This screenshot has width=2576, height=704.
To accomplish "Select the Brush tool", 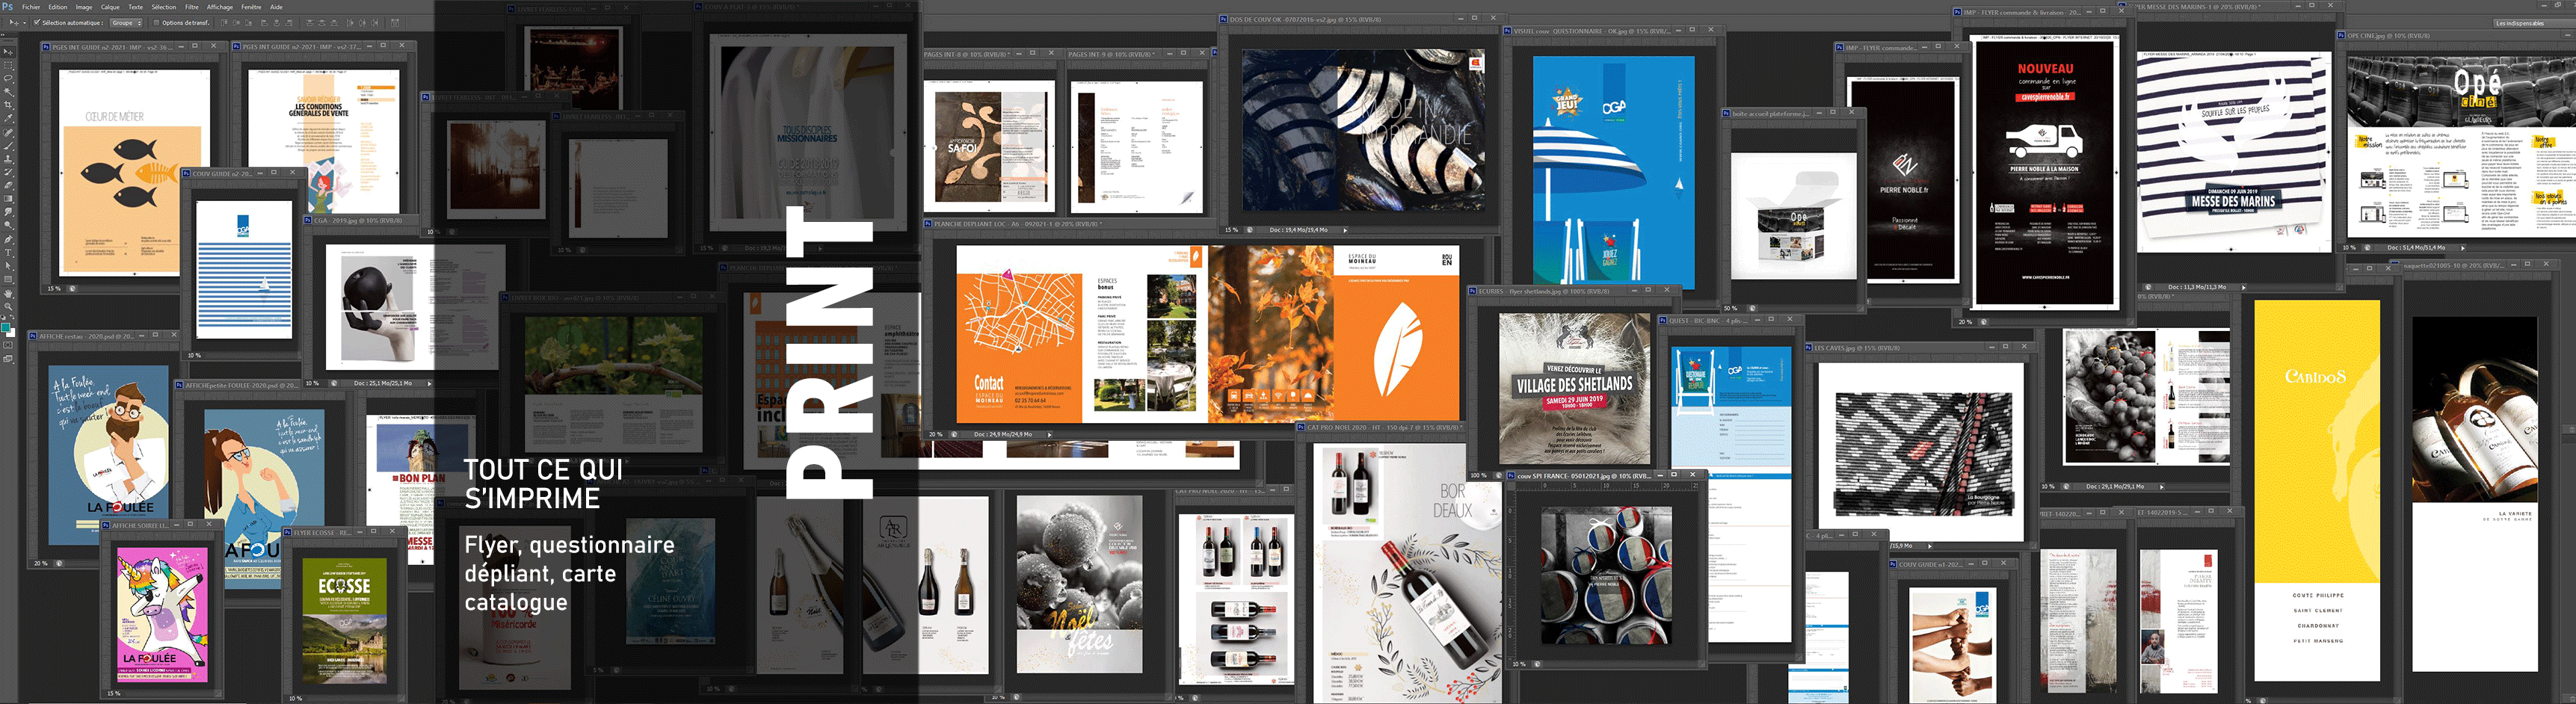I will click(8, 146).
